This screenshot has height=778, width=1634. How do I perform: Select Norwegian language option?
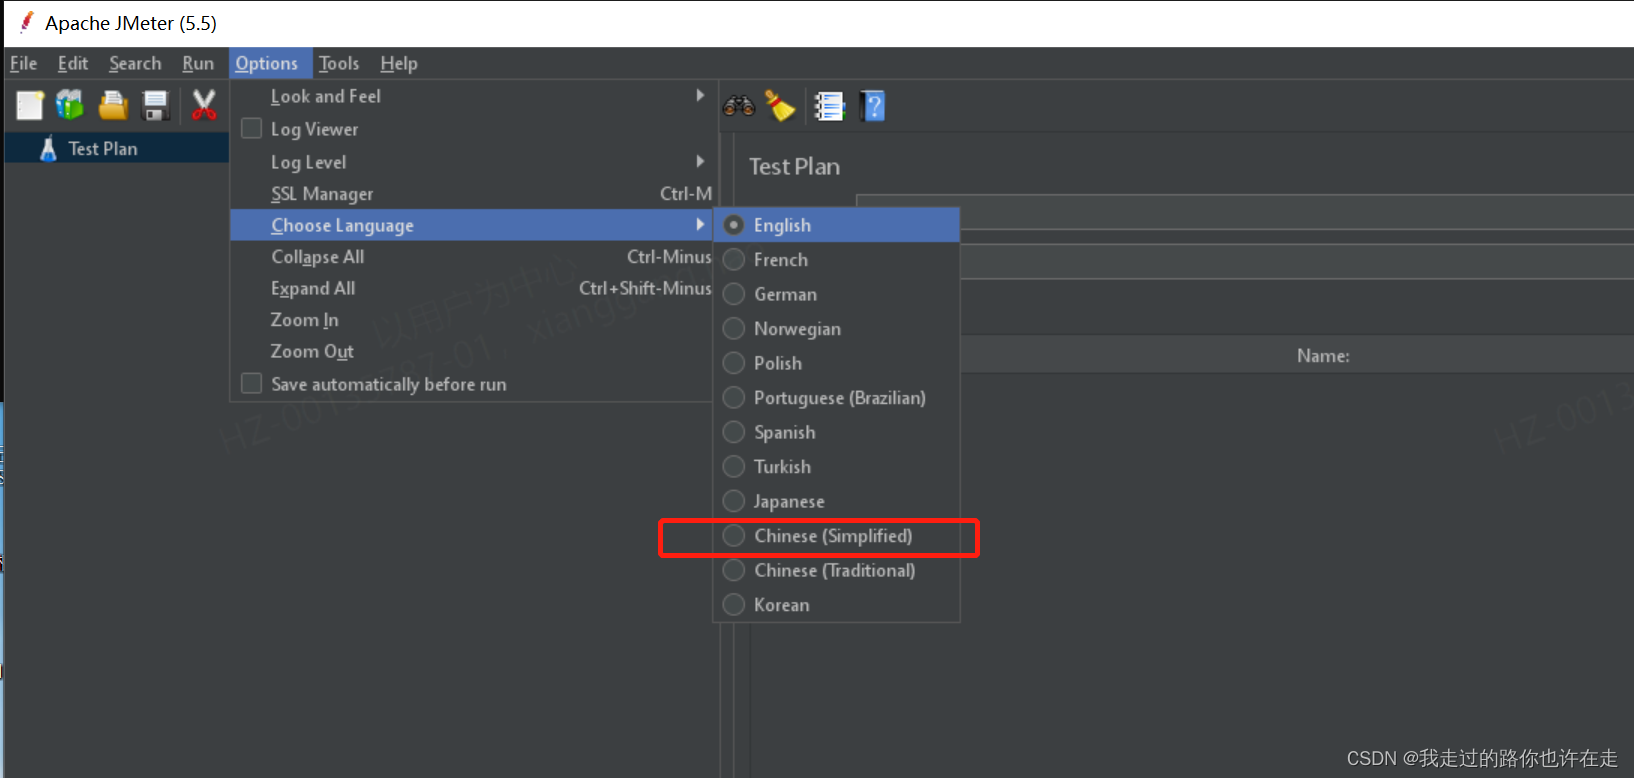(x=837, y=329)
